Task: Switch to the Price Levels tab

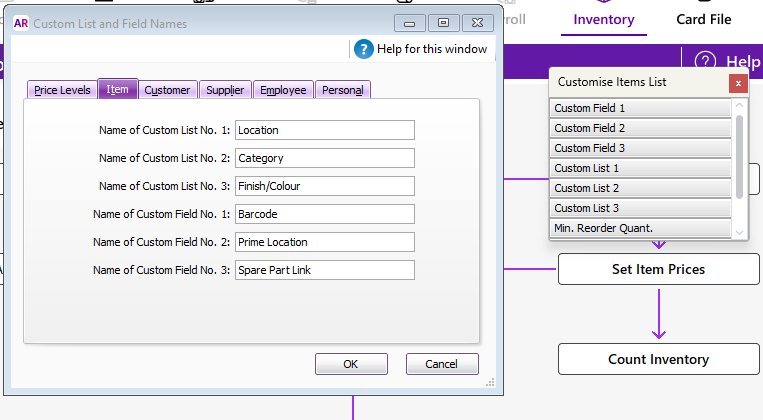Action: point(62,90)
